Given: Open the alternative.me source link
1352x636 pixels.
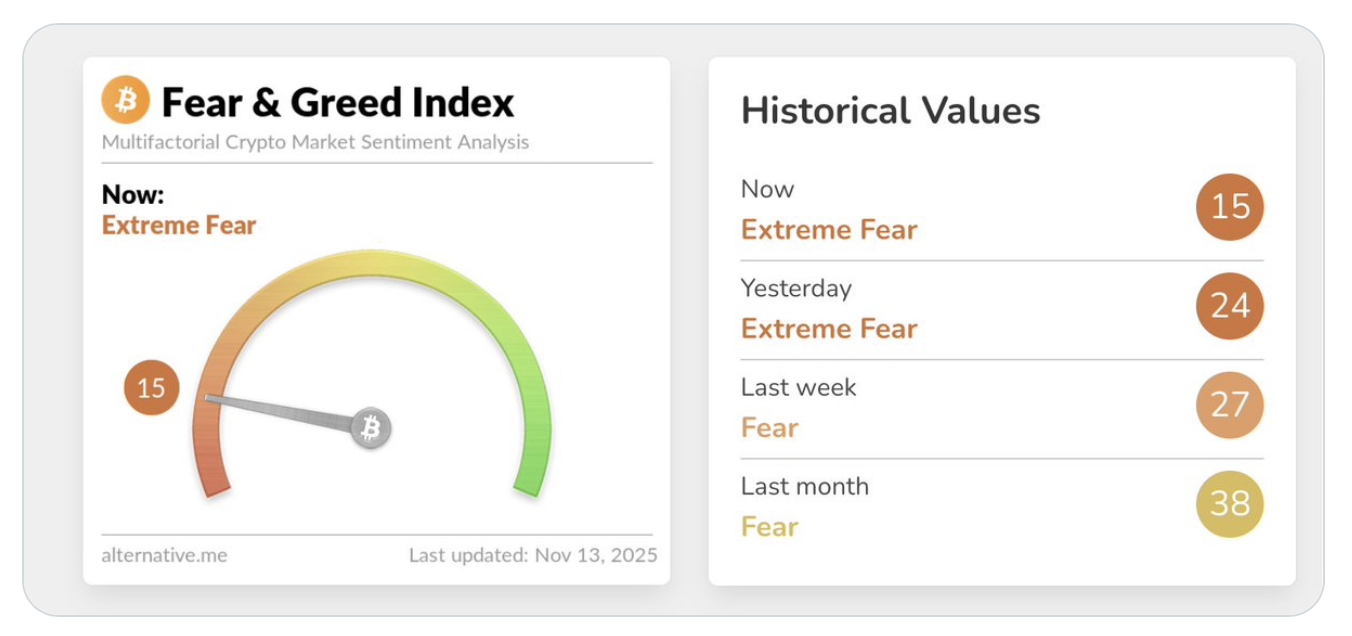Looking at the screenshot, I should 164,554.
